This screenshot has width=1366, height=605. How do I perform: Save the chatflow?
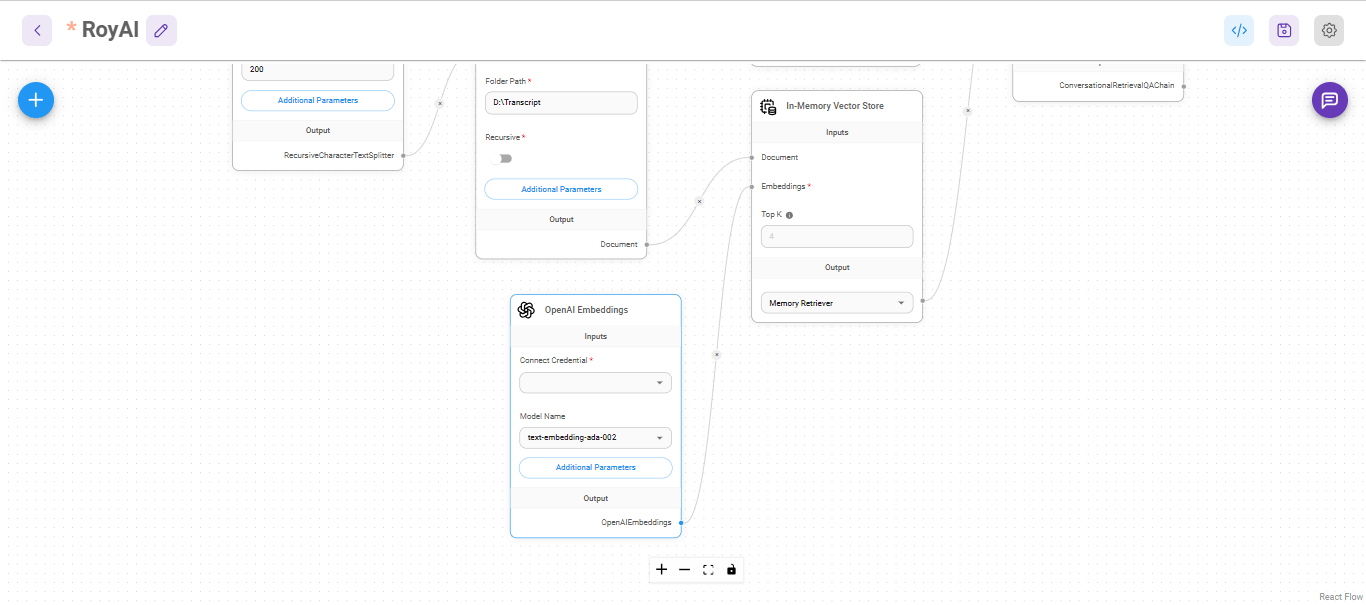1284,30
